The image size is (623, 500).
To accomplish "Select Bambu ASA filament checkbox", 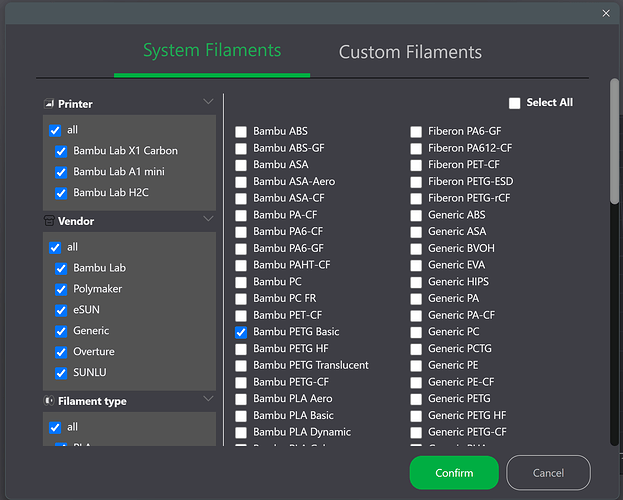I will click(241, 165).
